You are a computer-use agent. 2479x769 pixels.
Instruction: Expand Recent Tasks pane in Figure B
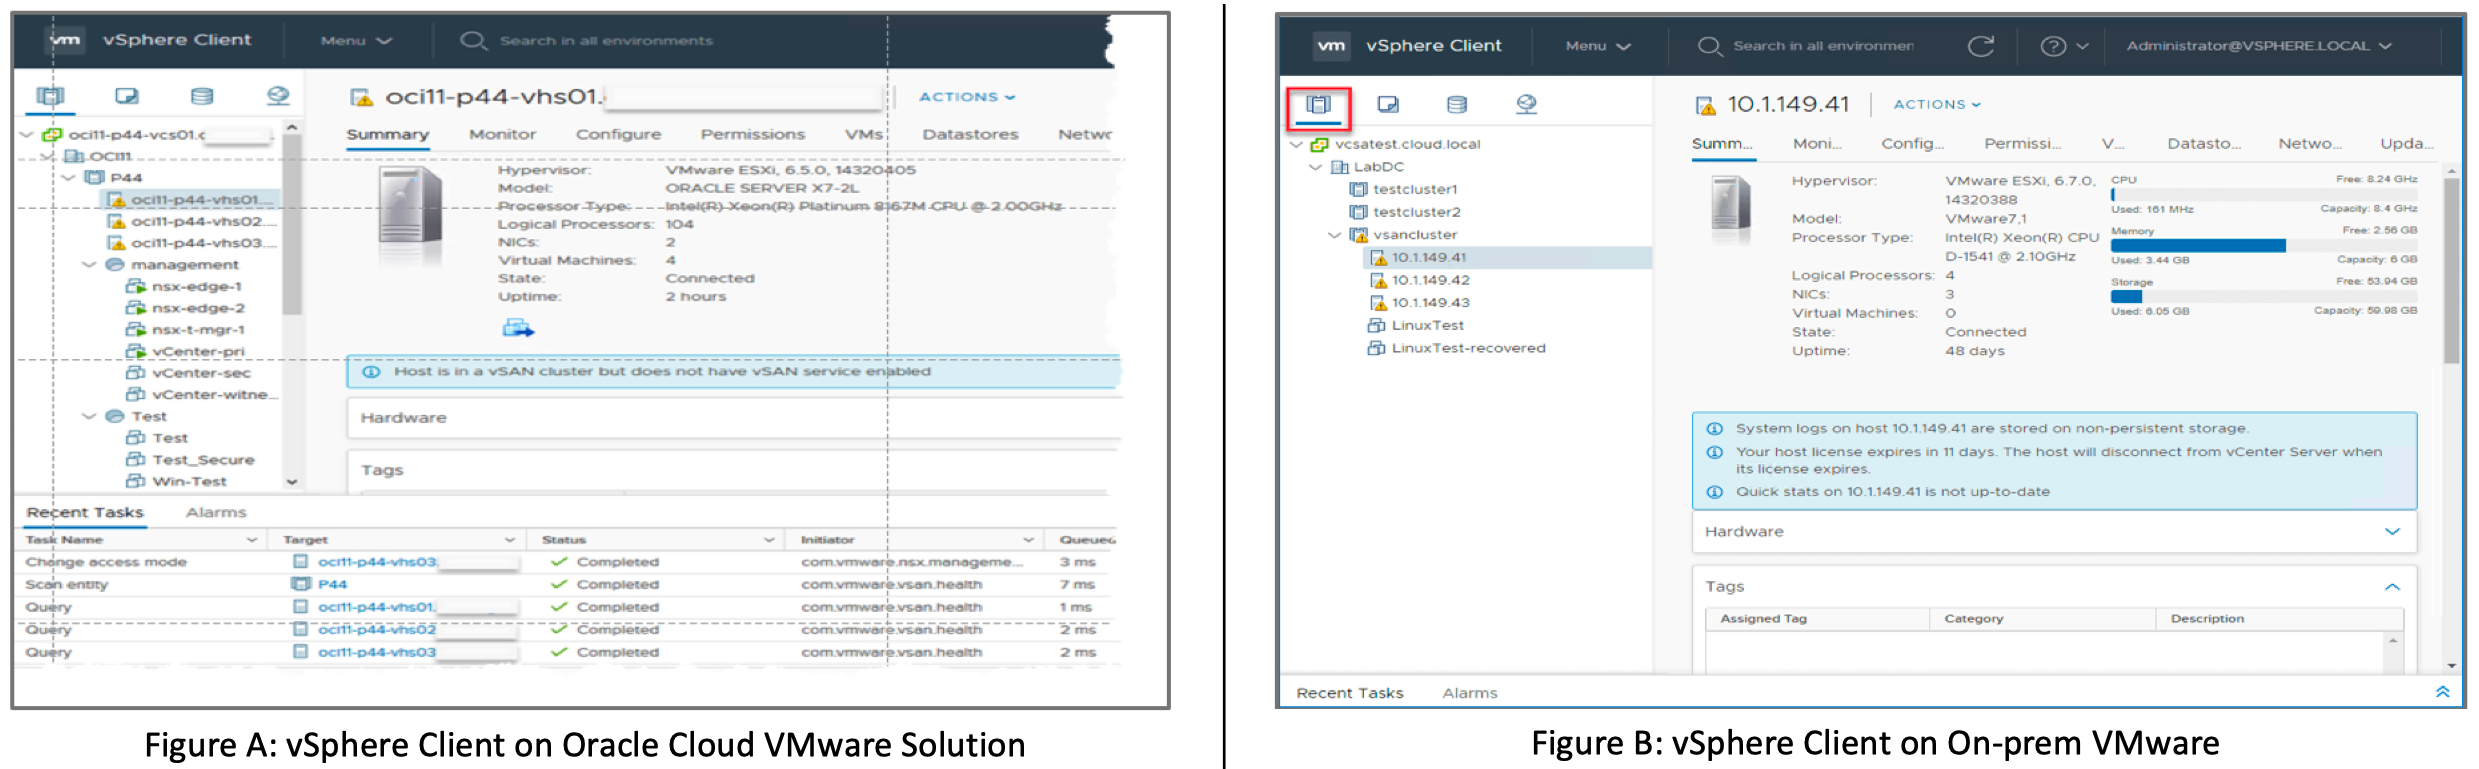point(2442,692)
